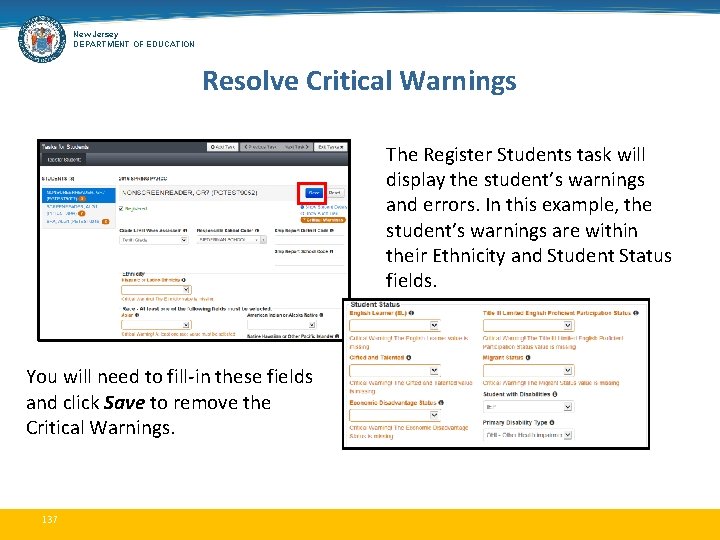The width and height of the screenshot is (720, 540).
Task: Open the Primary Disability Type dropdown
Action: tap(529, 435)
